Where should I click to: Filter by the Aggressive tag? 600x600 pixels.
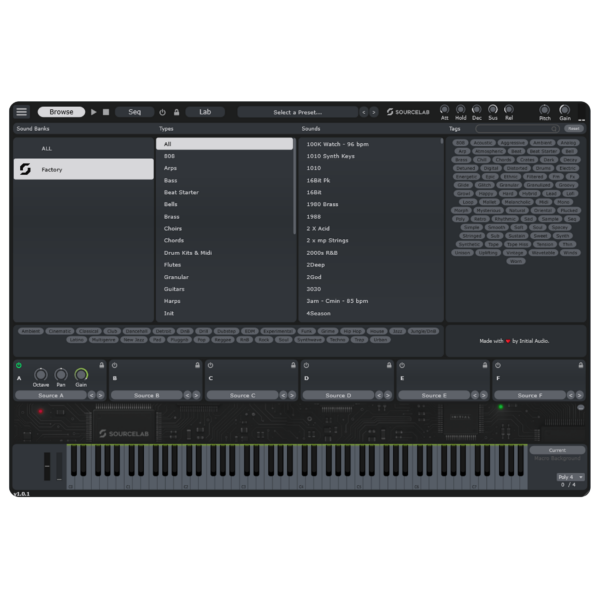pos(512,143)
